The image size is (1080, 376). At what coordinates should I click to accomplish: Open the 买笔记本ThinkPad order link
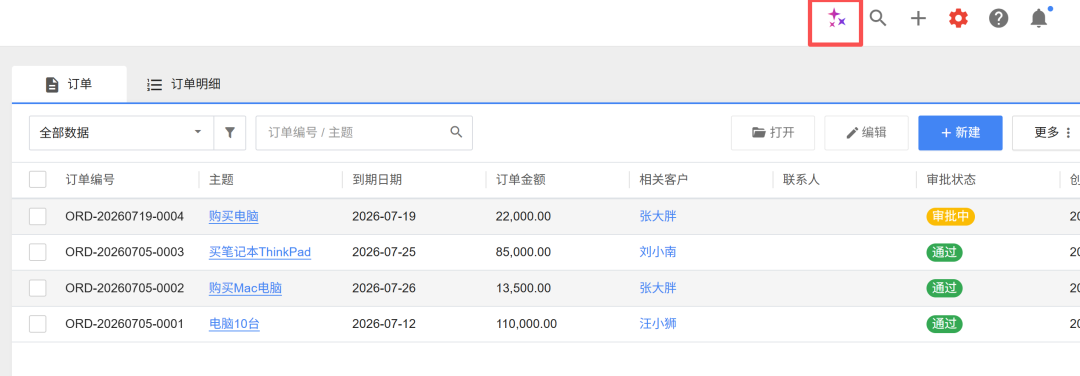260,252
